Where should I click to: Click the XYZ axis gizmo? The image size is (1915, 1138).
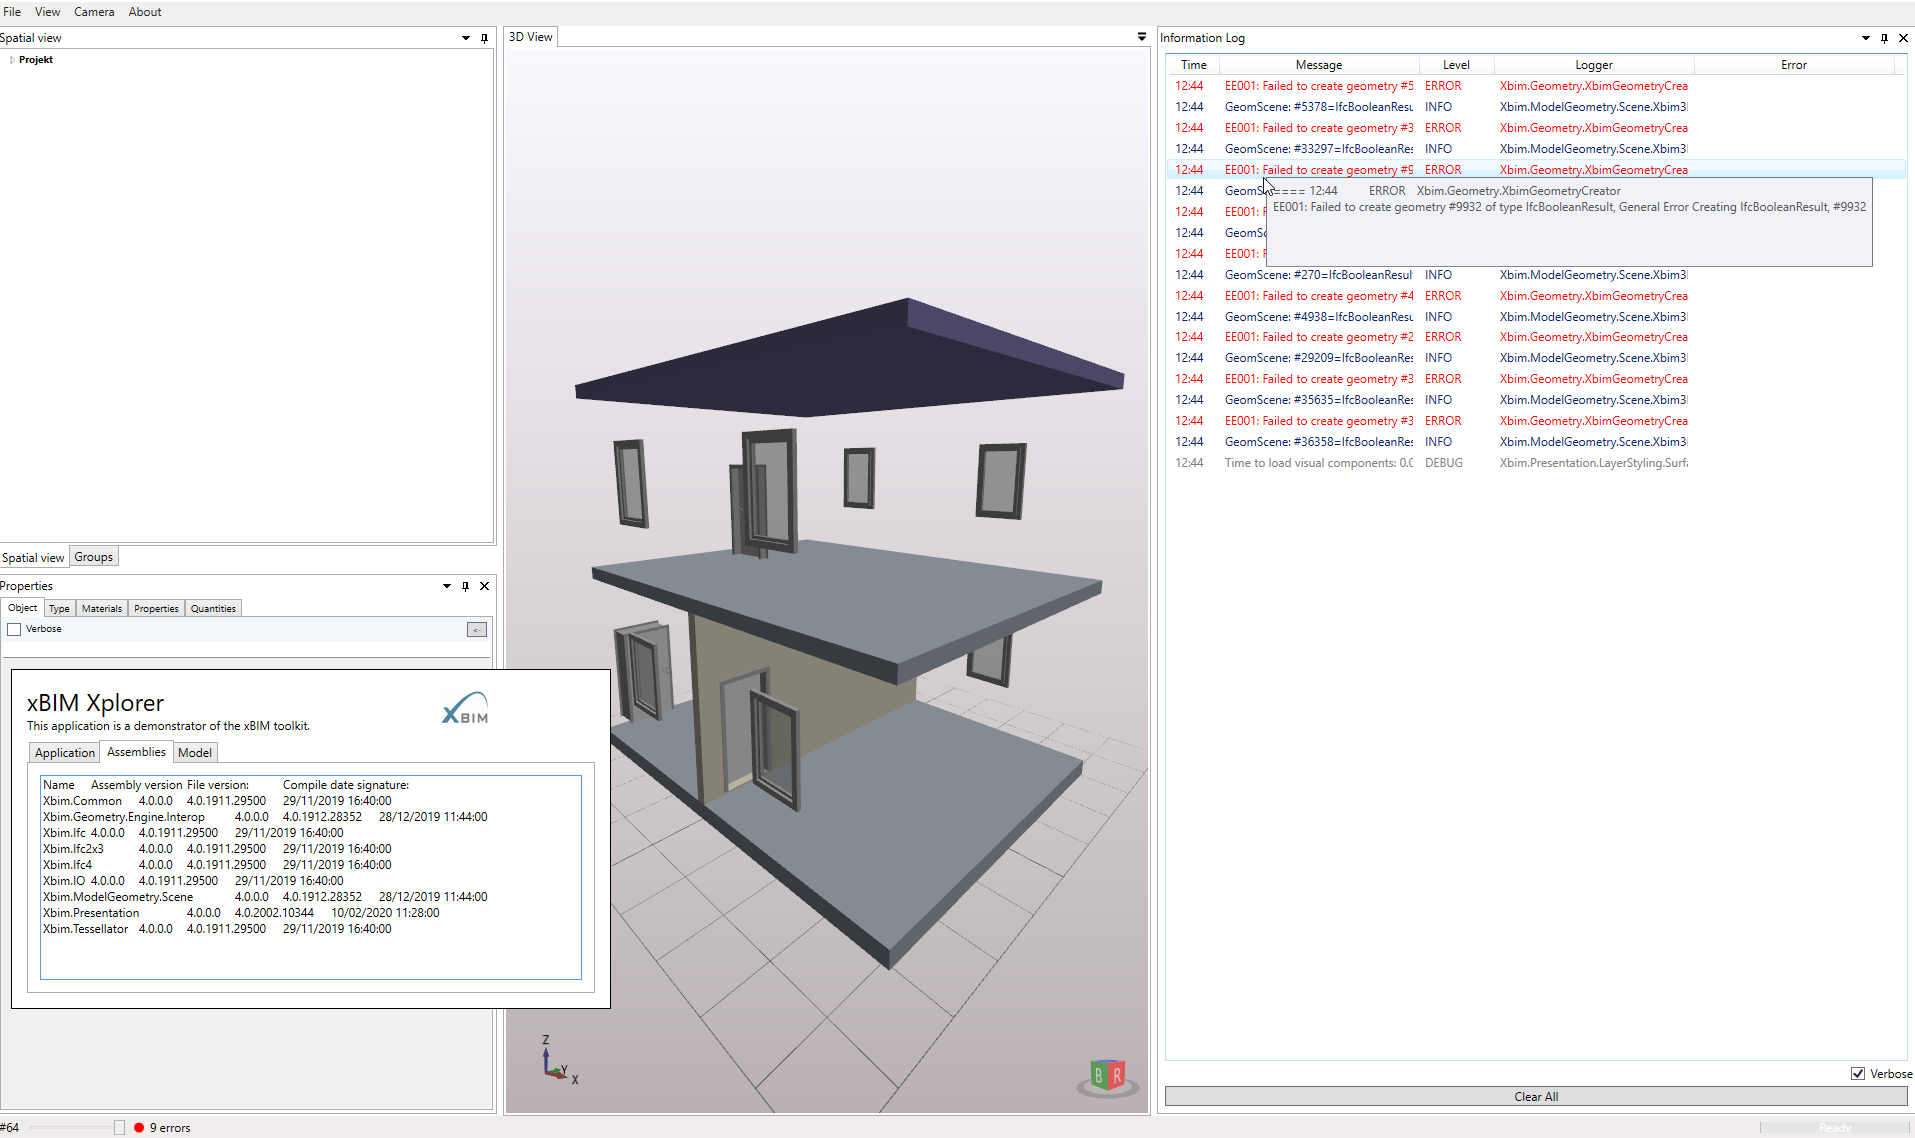[x=559, y=1060]
